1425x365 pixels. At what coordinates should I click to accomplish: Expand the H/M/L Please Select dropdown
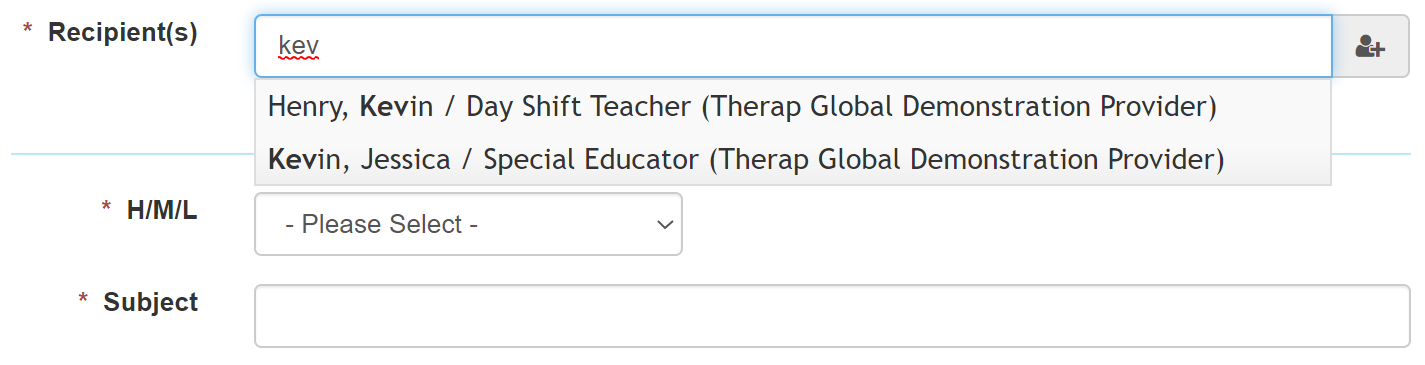pos(468,224)
